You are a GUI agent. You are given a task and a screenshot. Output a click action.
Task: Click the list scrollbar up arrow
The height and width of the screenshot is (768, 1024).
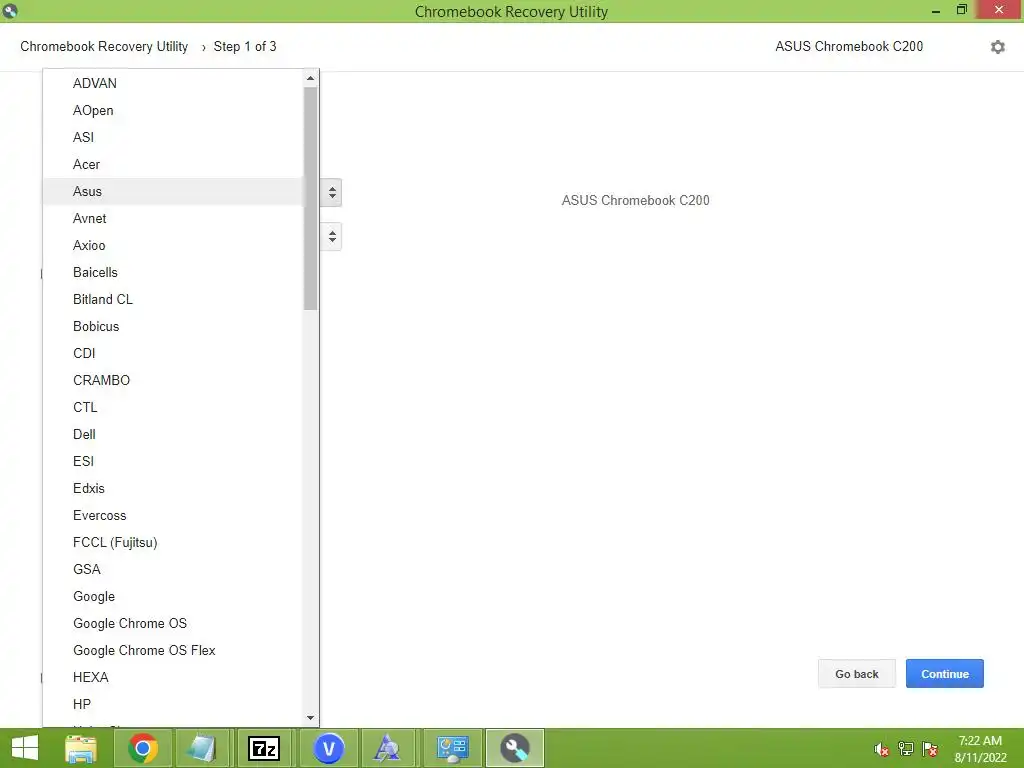click(310, 78)
